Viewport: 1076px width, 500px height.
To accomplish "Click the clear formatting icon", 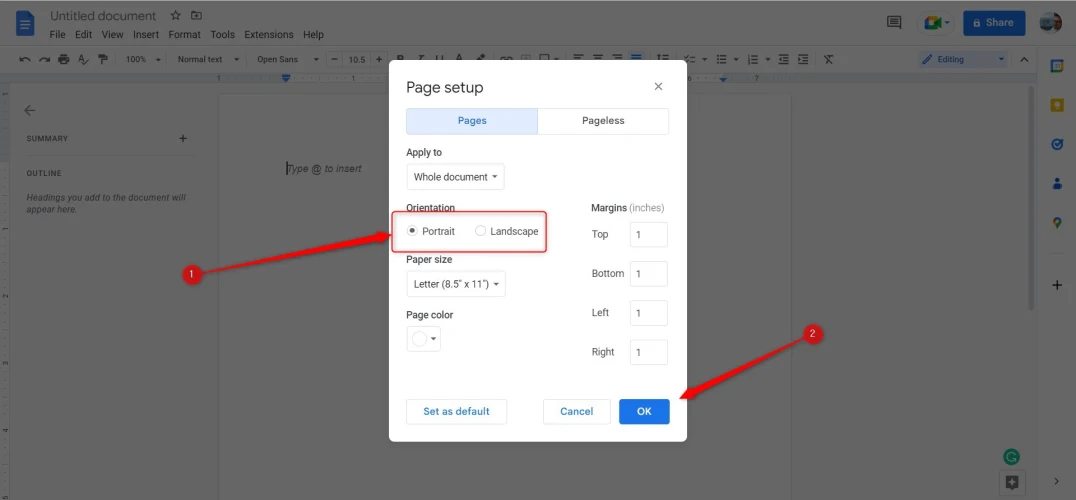I will point(828,59).
